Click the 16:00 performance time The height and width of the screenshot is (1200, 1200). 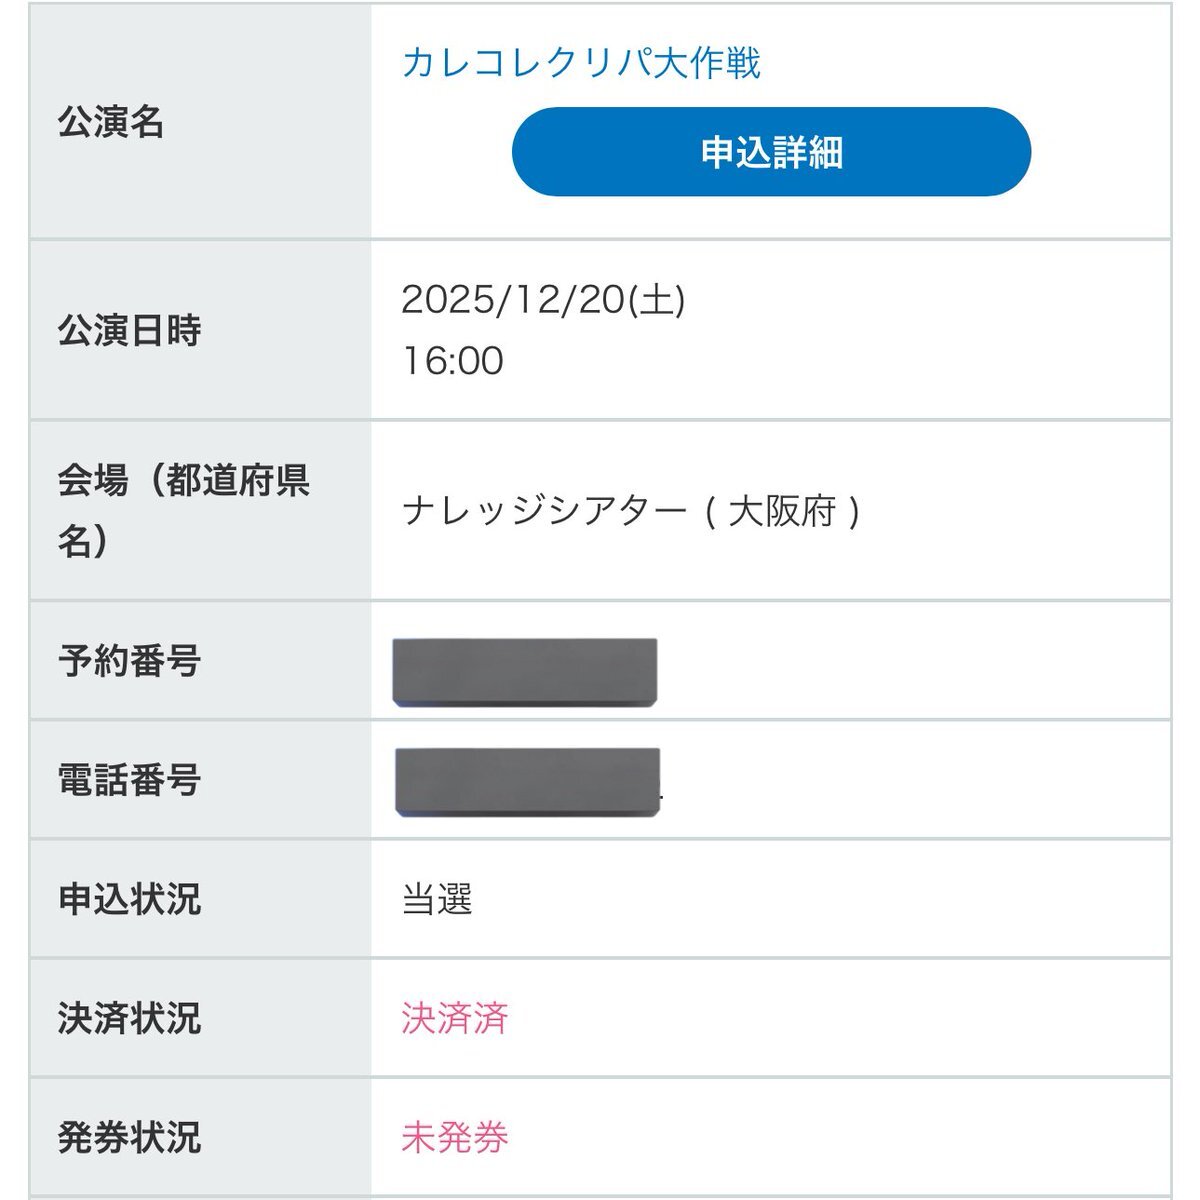(x=452, y=361)
